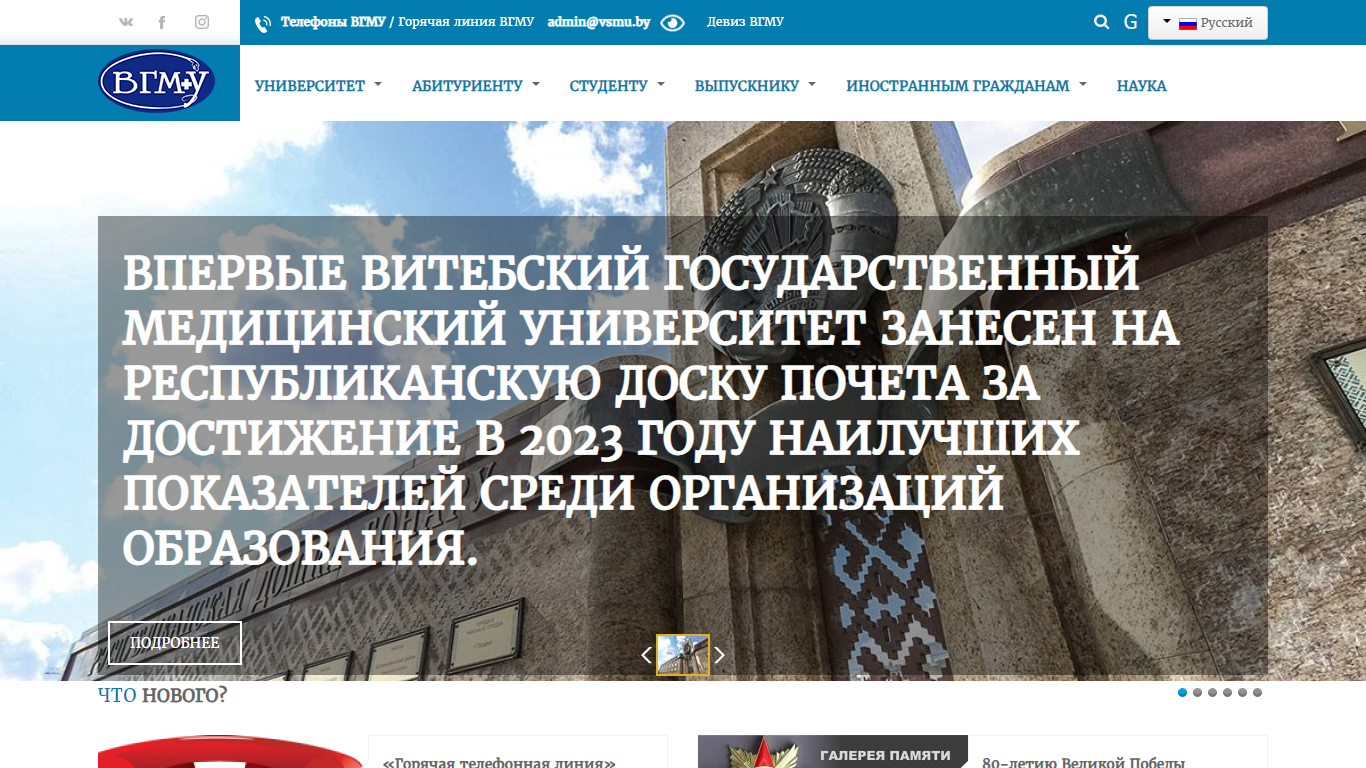Click the ПОДРОБНЕЕ button

pos(175,643)
